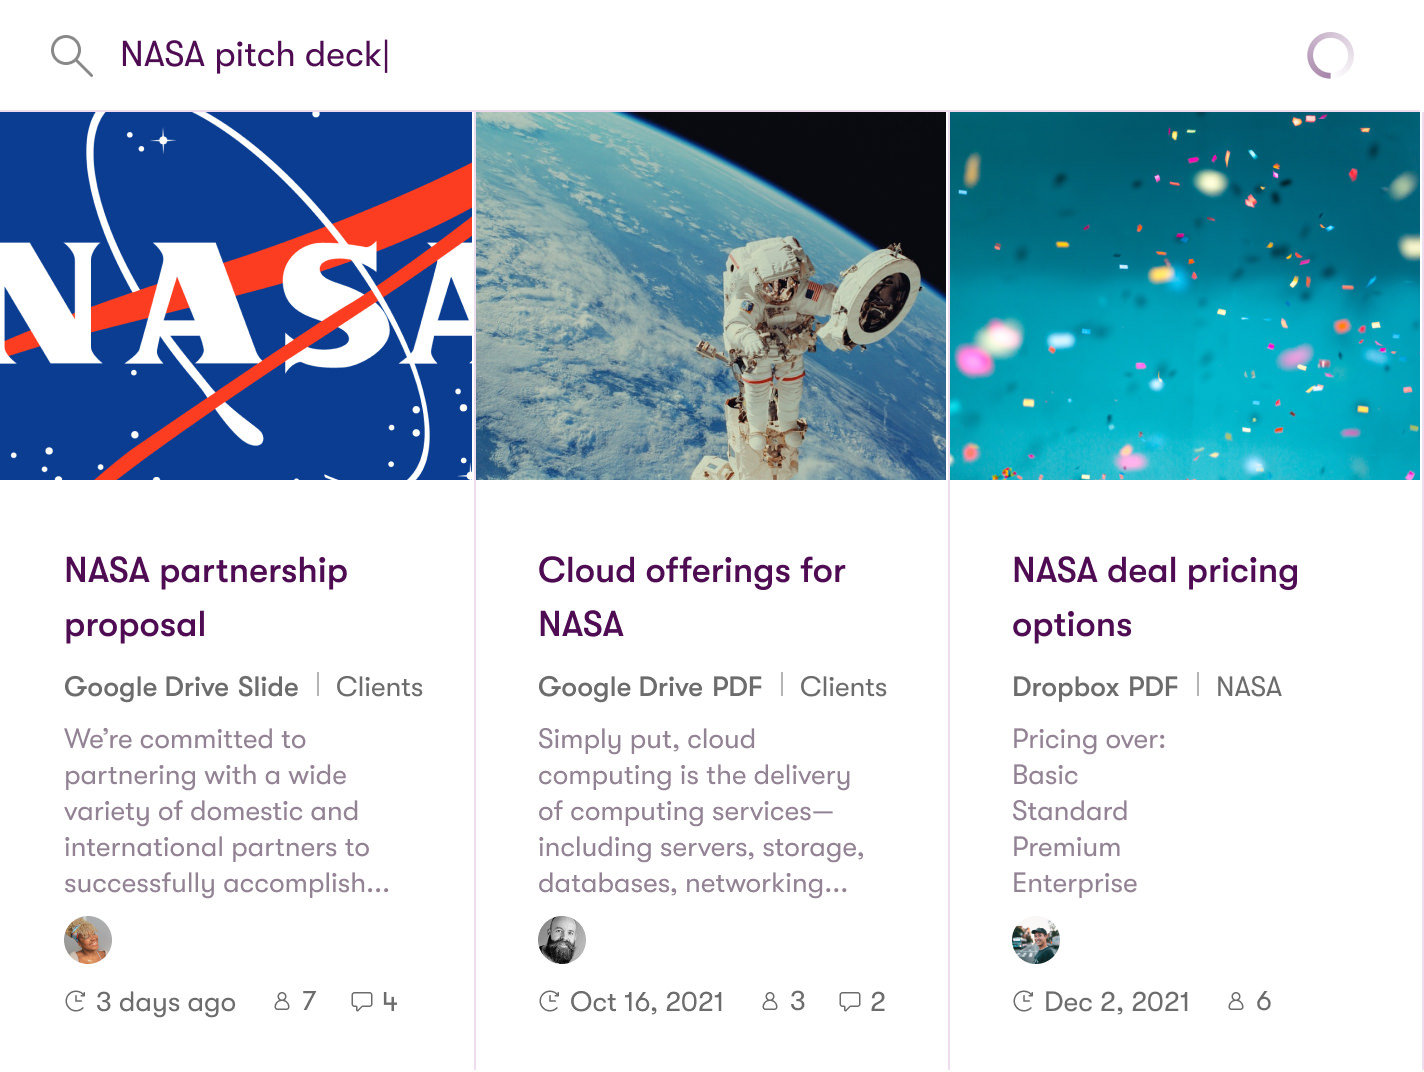Open the NASA deal pricing options title

tap(1155, 597)
